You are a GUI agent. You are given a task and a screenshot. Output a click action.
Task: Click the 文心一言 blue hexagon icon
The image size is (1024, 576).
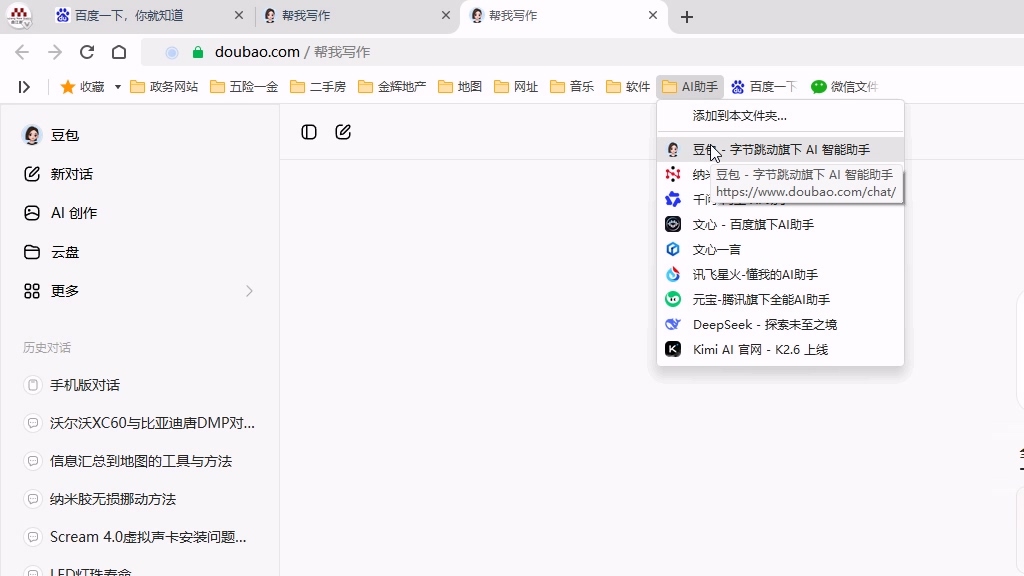click(673, 249)
